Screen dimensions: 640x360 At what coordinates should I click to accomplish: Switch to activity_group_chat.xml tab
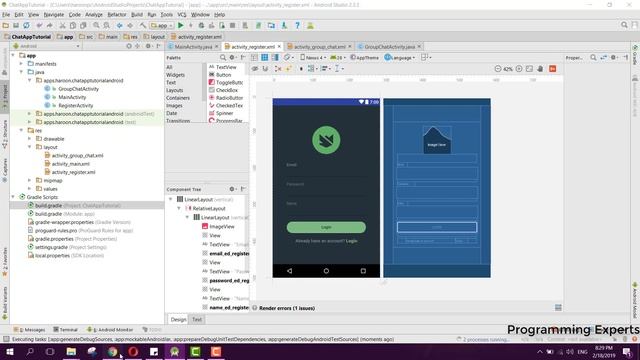319,47
